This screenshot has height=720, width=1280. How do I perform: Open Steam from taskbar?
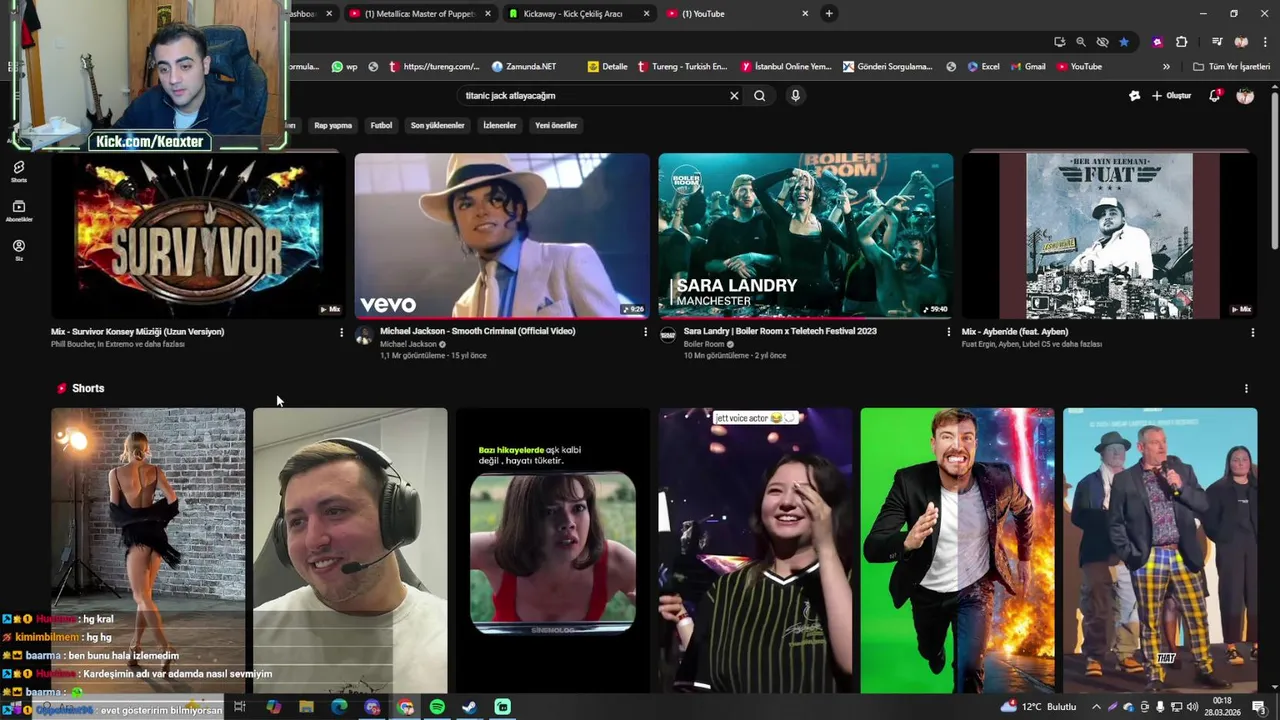[x=469, y=707]
